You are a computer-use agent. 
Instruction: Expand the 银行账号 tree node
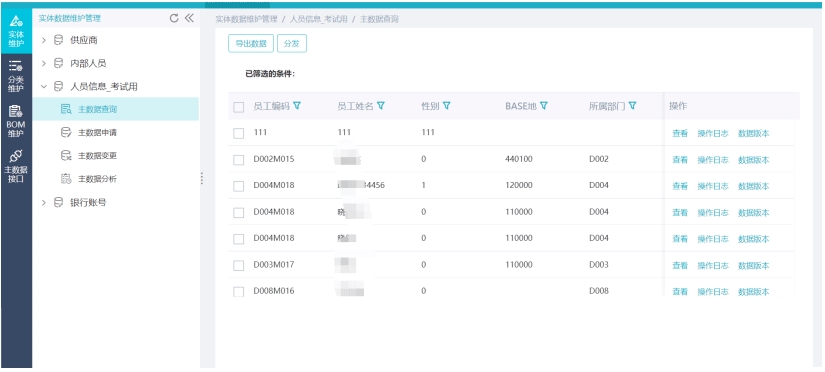[x=44, y=202]
